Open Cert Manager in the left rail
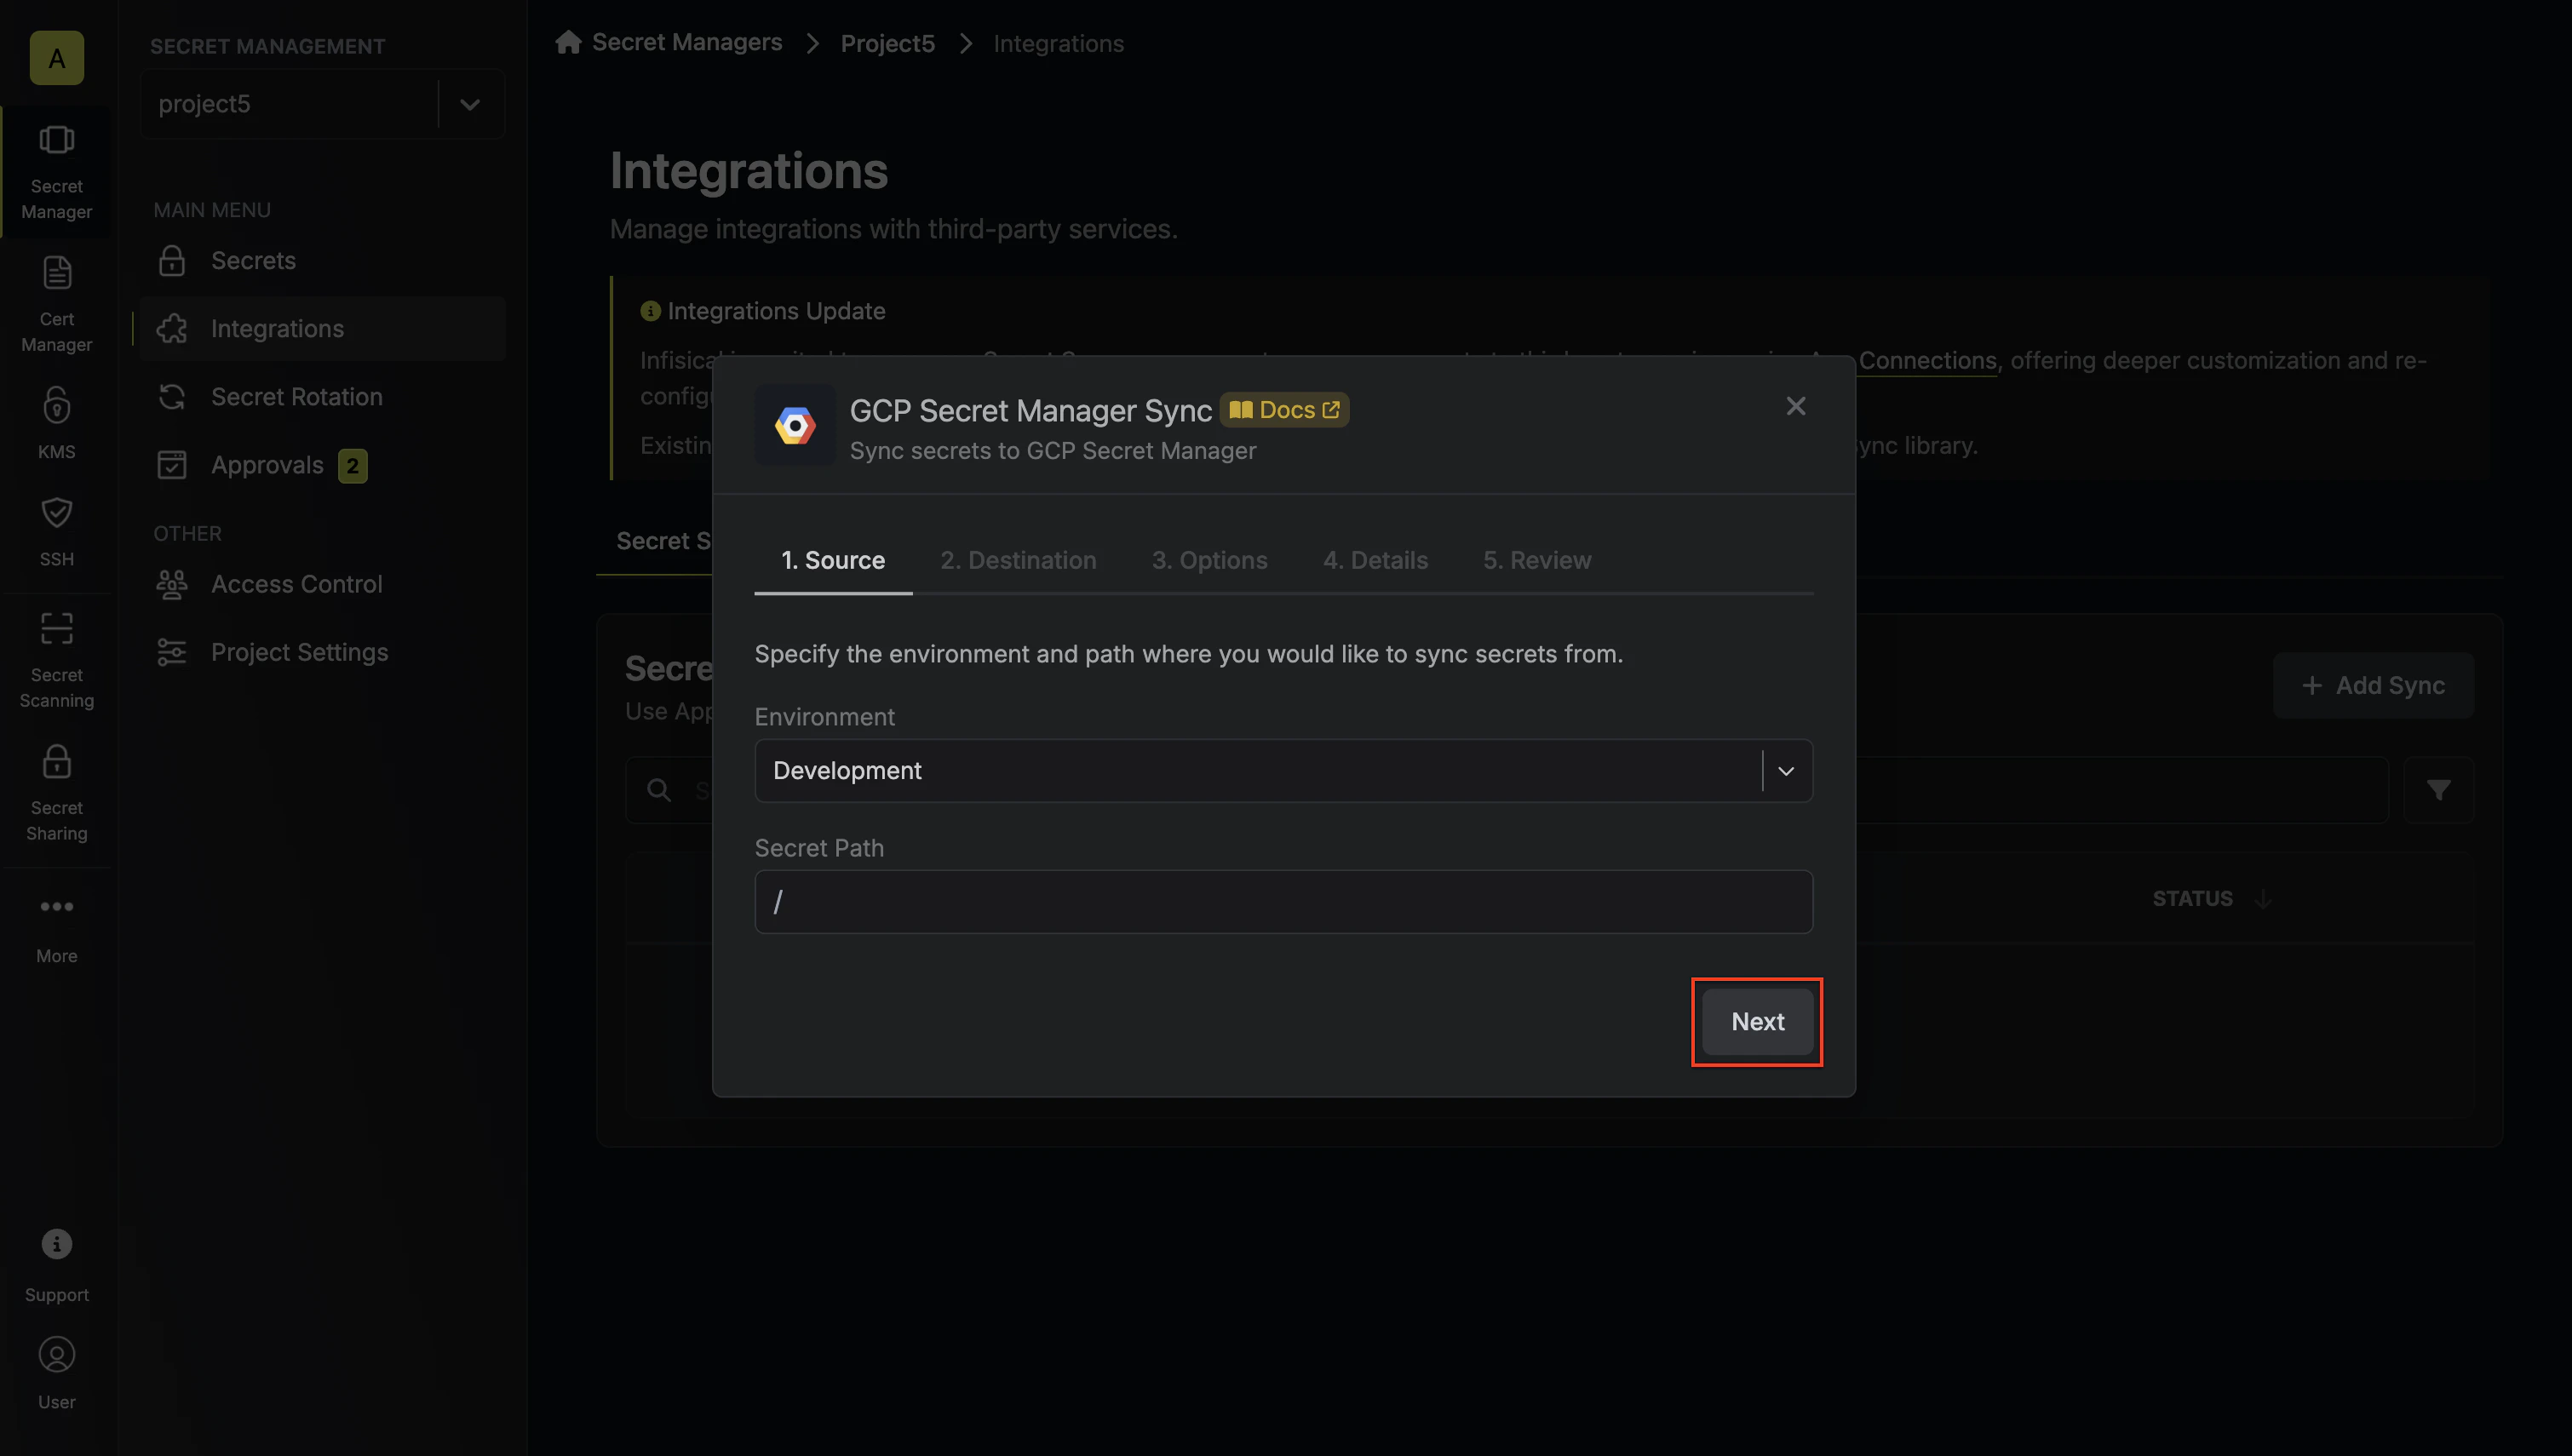 click(57, 304)
